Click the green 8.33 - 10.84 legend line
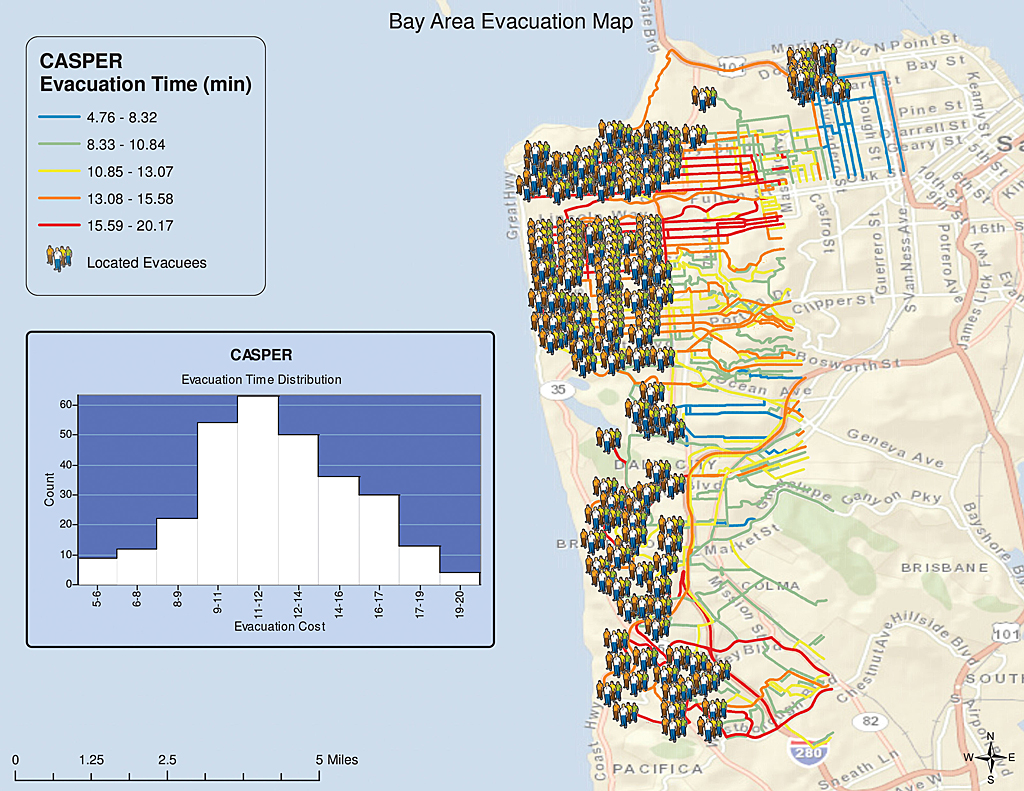Viewport: 1024px width, 791px height. pyautogui.click(x=59, y=144)
